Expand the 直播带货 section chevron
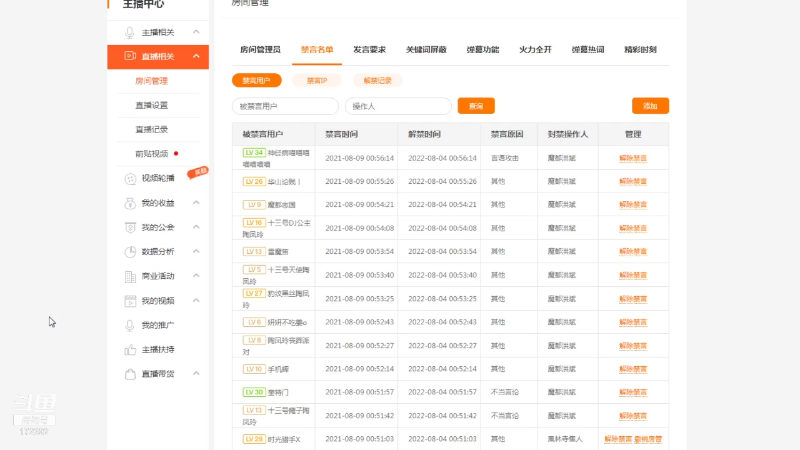800x450 pixels. coord(196,373)
